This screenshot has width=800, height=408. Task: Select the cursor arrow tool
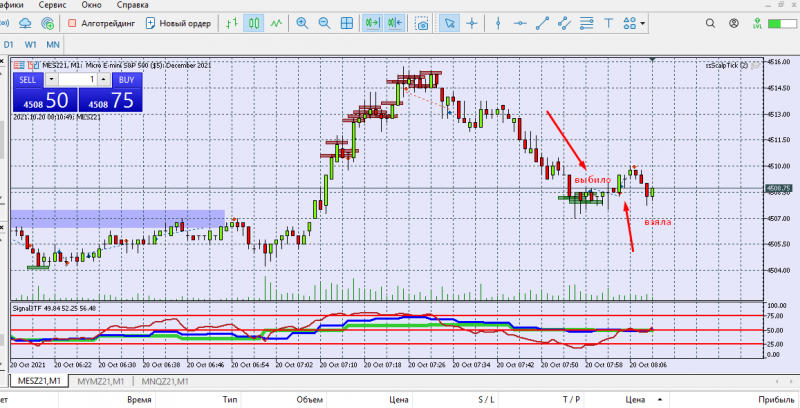click(x=449, y=23)
